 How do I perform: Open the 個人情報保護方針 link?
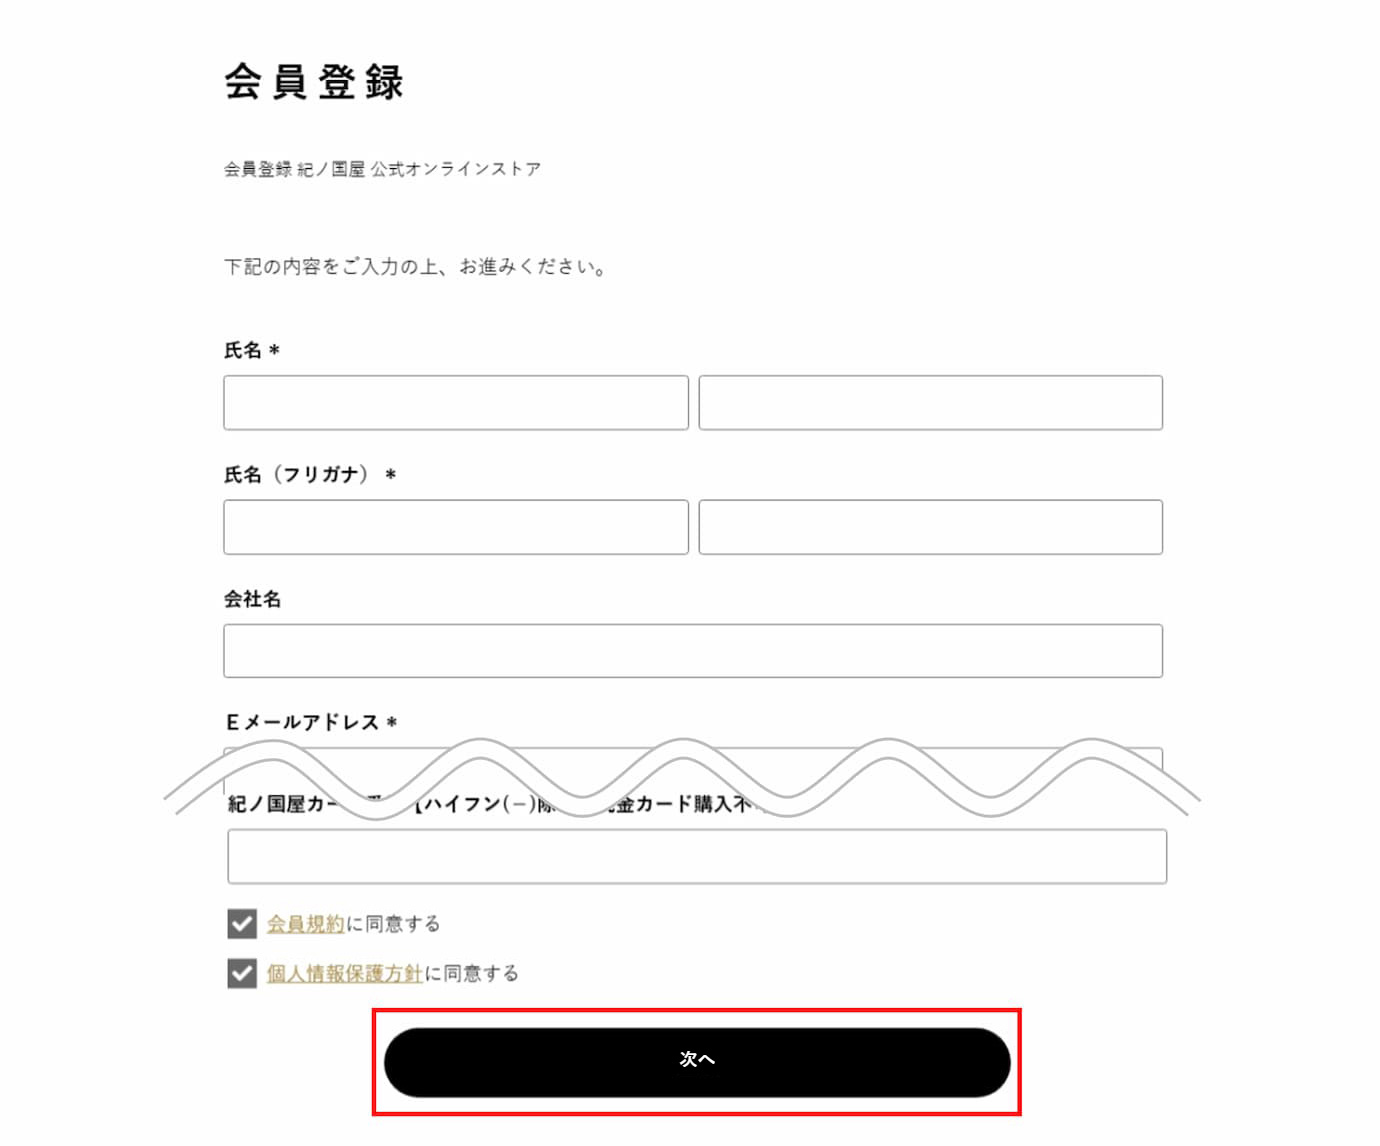pyautogui.click(x=344, y=973)
